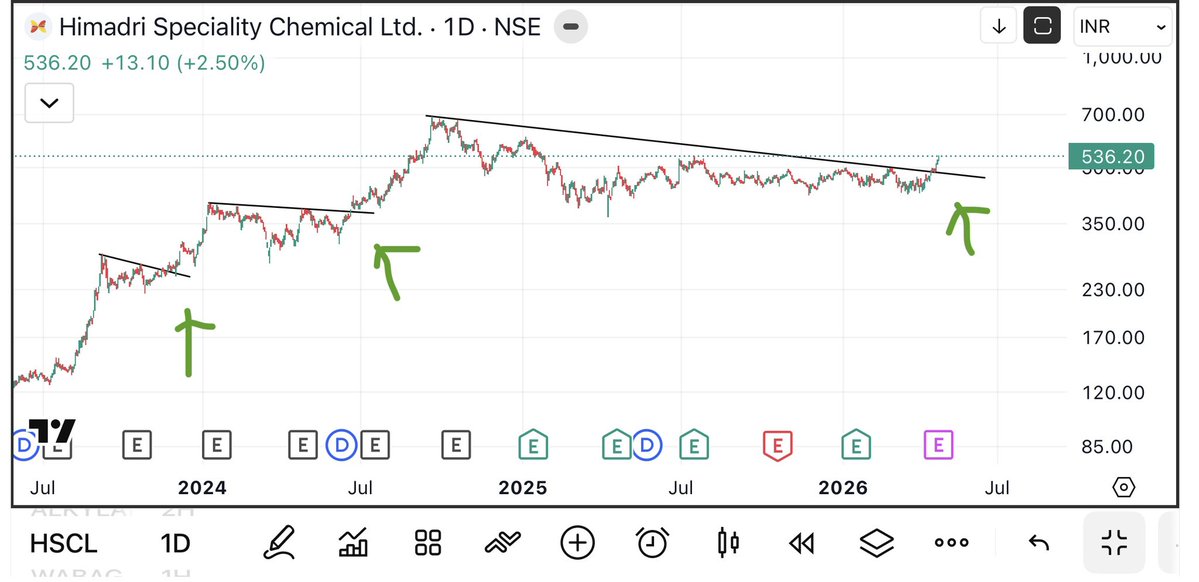Image resolution: width=1199 pixels, height=582 pixels.
Task: Tap the Himadri company logo icon
Action: coord(37,28)
